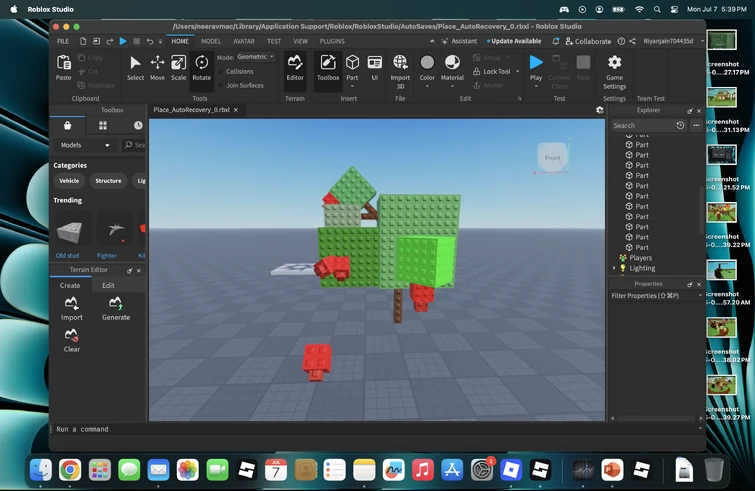Choose the Rotate tool
Image resolution: width=755 pixels, height=491 pixels.
201,67
